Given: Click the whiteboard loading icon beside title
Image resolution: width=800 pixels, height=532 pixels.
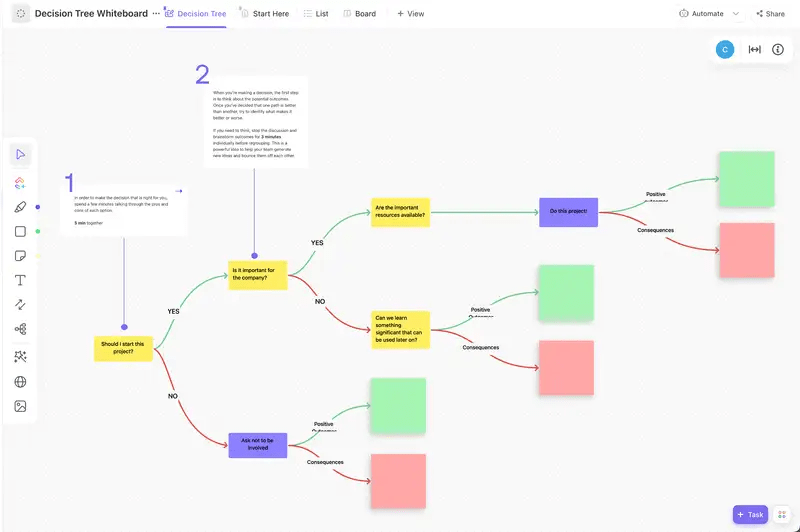Looking at the screenshot, I should [x=20, y=14].
